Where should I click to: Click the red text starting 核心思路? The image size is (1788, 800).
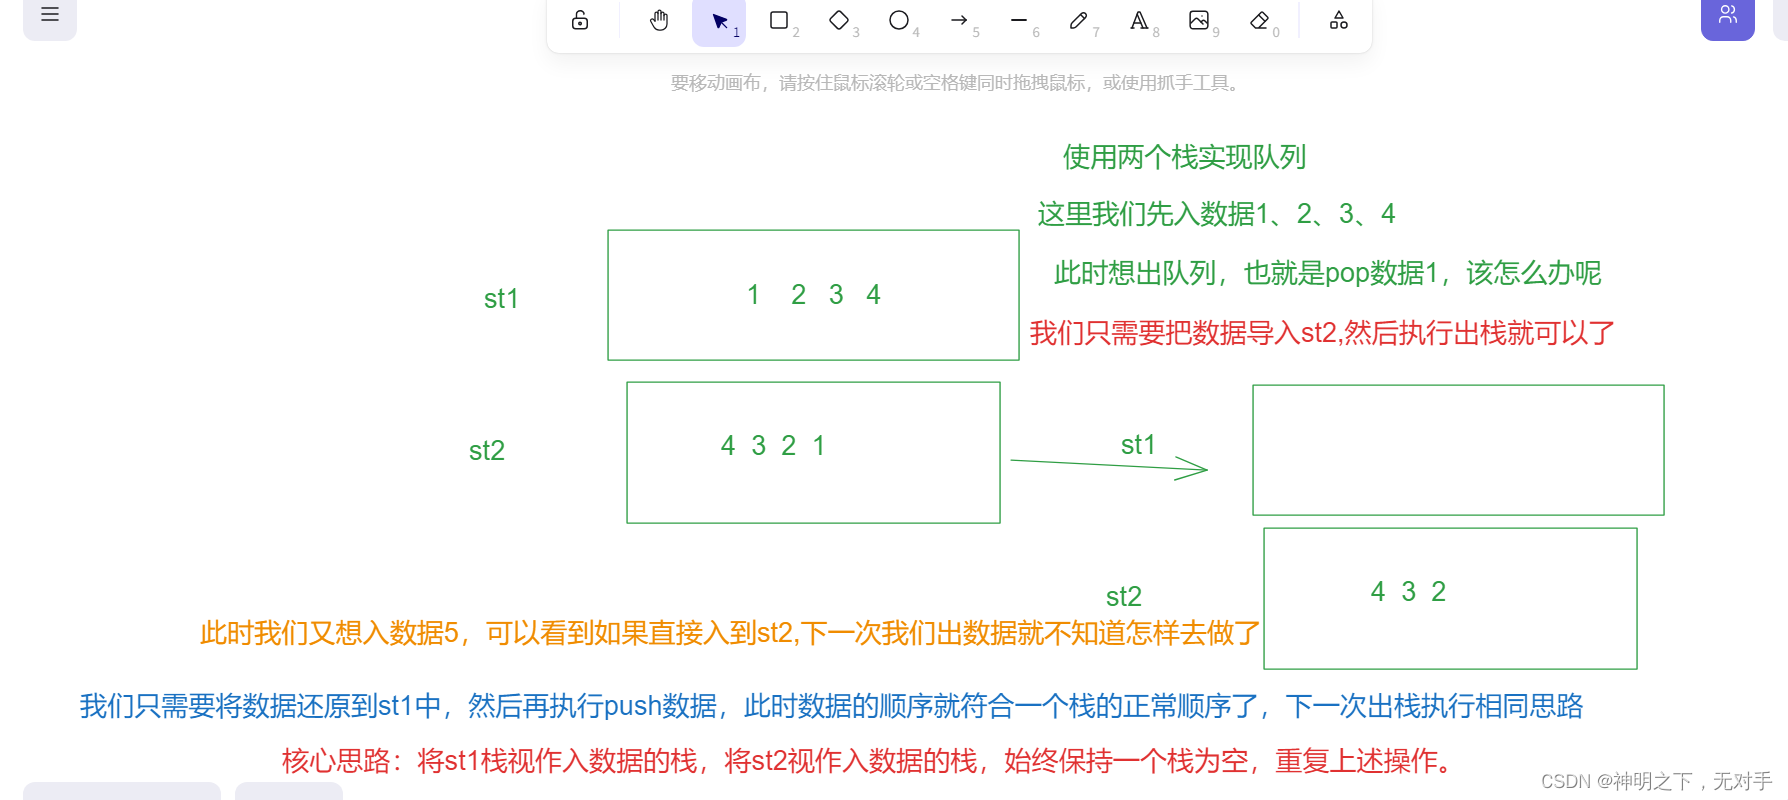[x=867, y=761]
